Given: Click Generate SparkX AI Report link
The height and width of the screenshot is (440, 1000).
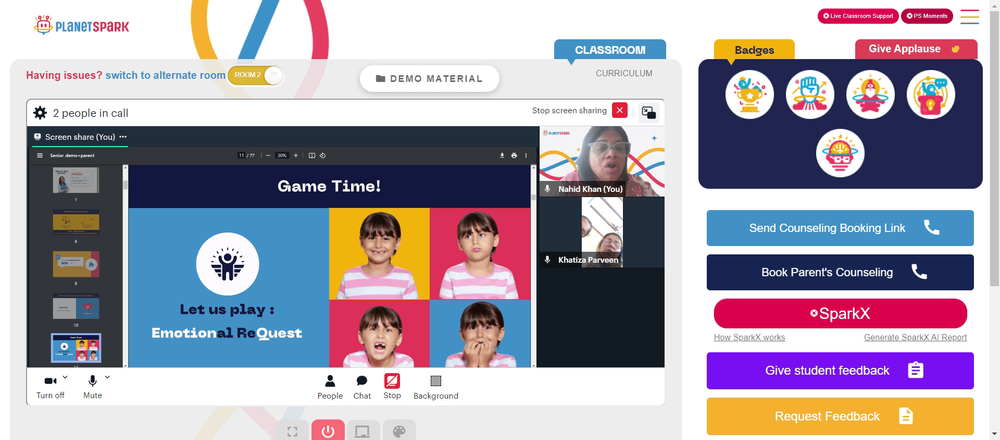Looking at the screenshot, I should pyautogui.click(x=915, y=337).
